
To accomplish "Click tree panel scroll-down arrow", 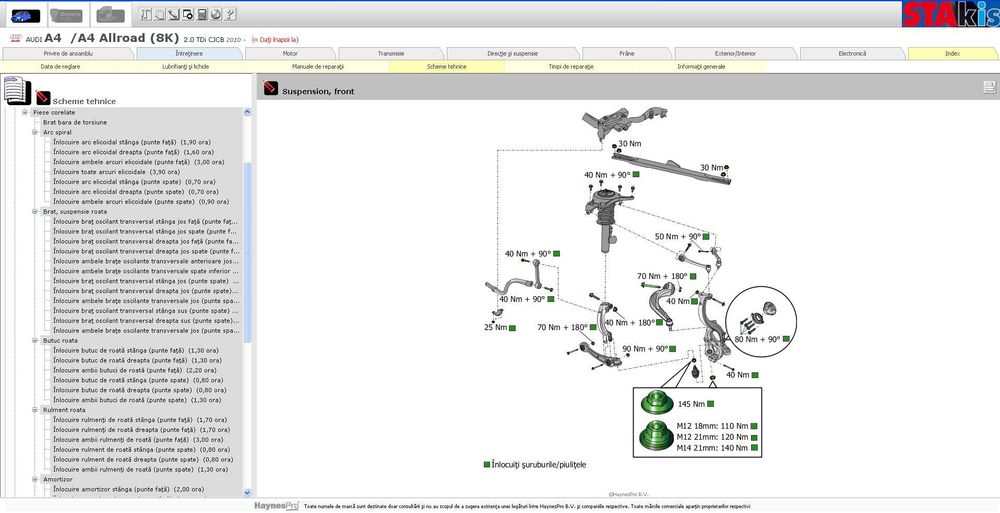I will (x=247, y=493).
